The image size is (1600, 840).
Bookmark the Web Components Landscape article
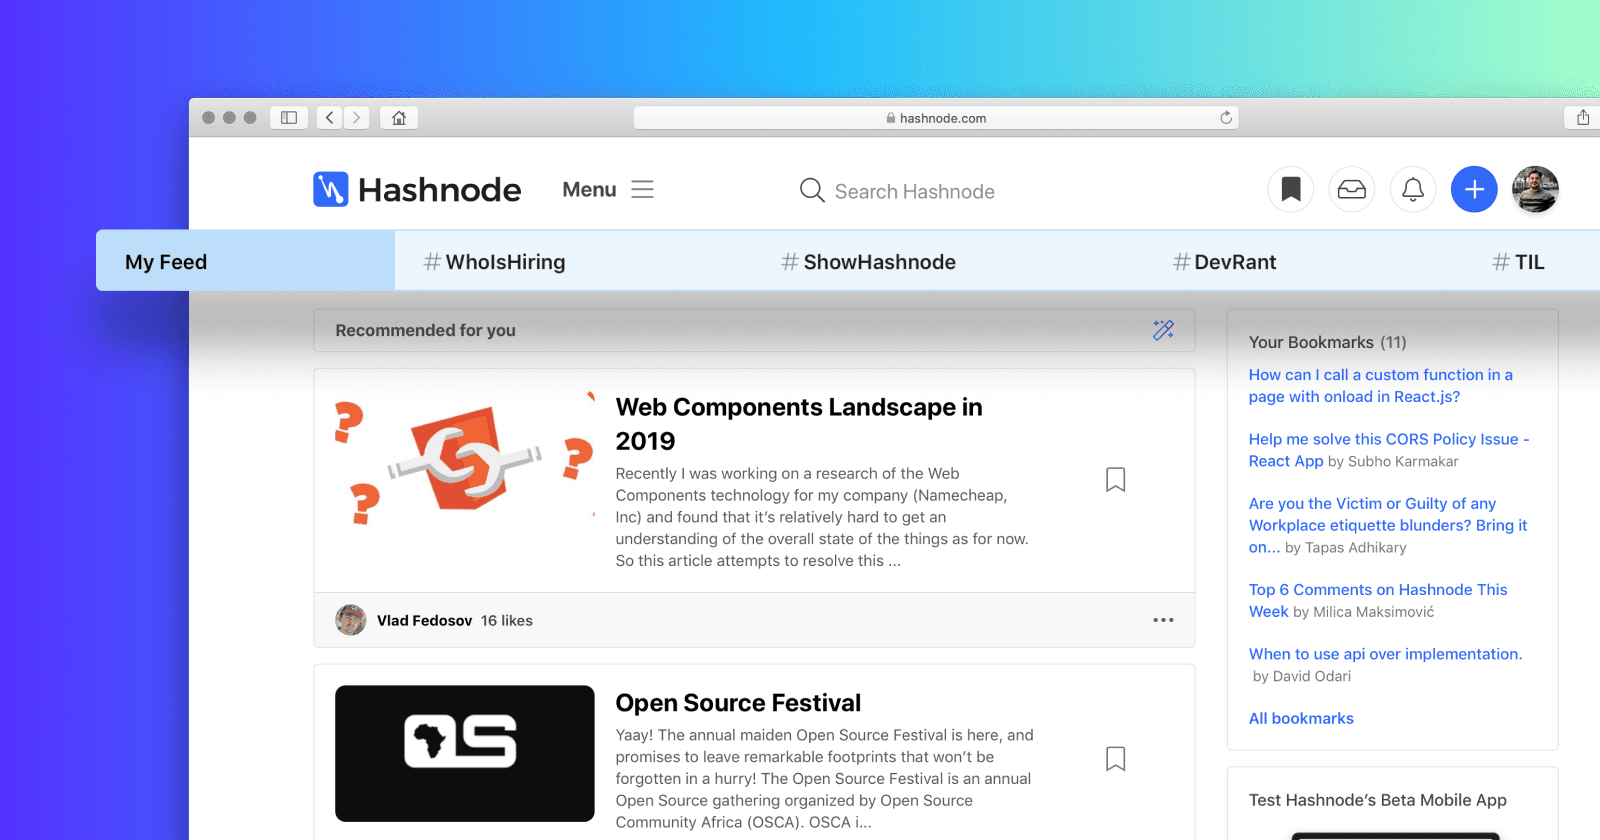[x=1115, y=480]
